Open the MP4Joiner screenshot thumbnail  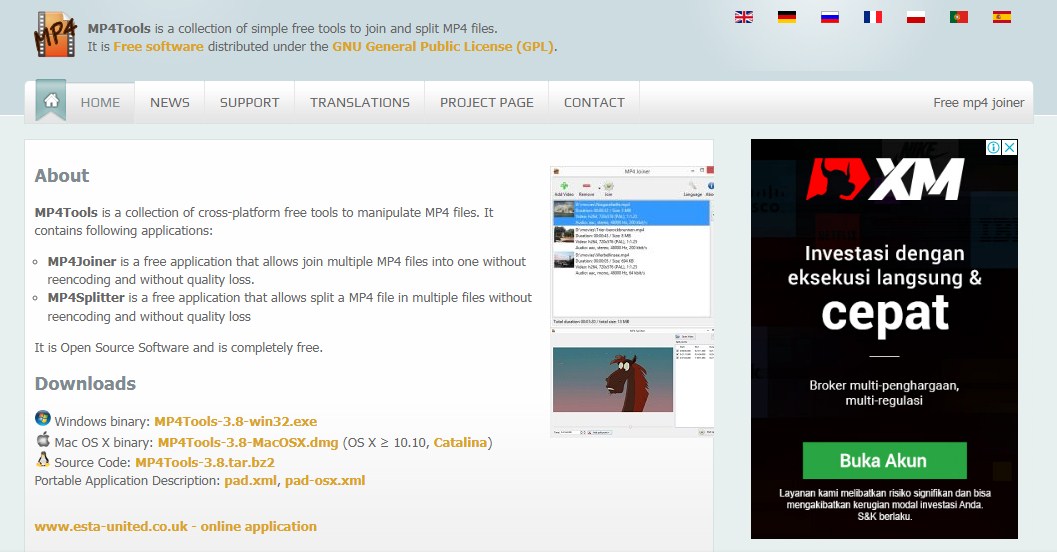(x=632, y=245)
